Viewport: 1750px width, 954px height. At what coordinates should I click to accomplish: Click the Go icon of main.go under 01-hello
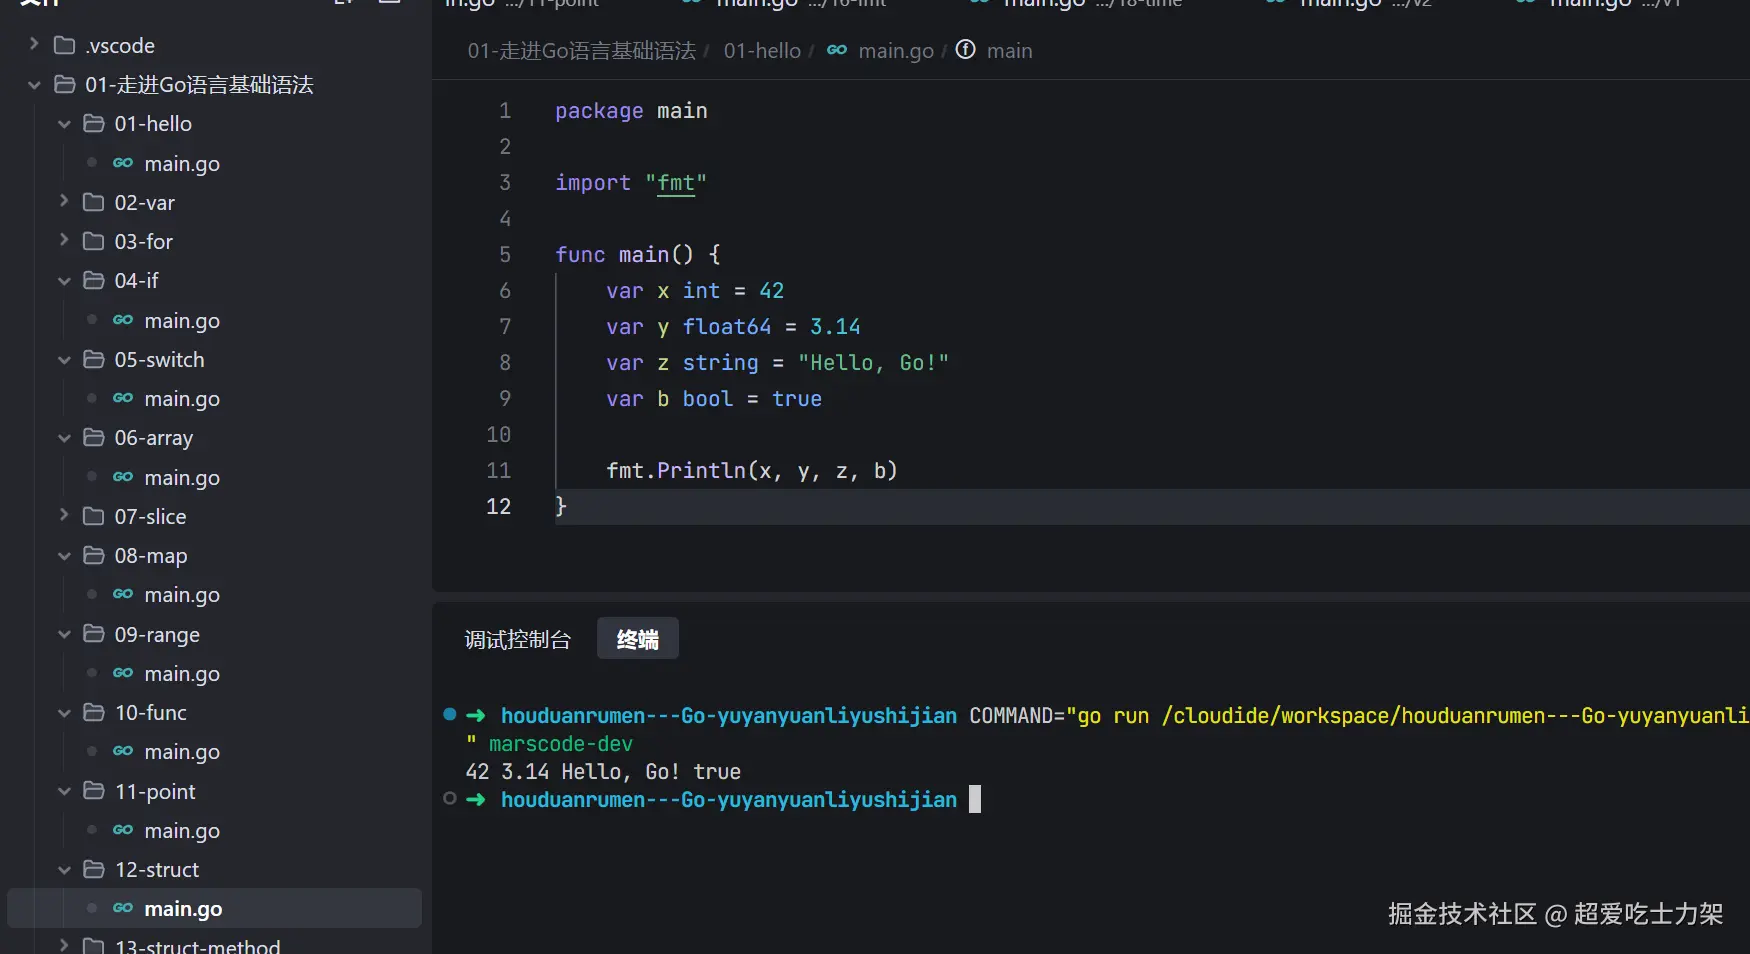point(123,163)
